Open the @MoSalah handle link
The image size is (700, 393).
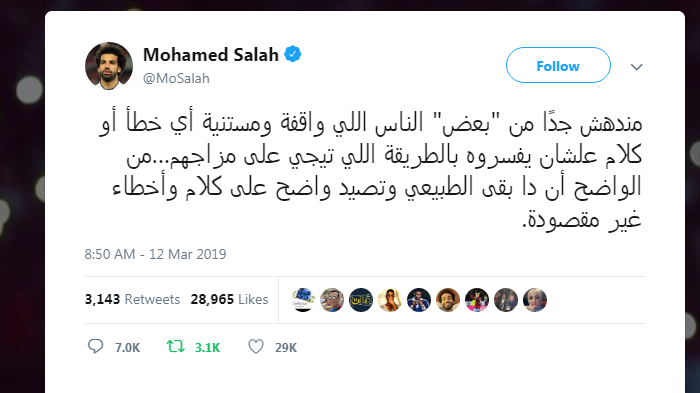(x=176, y=78)
